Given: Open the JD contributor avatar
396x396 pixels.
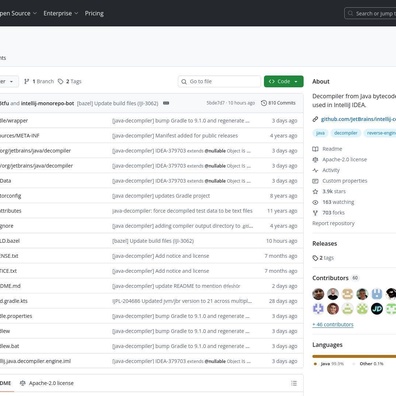Looking at the screenshot, I should 377,309.
